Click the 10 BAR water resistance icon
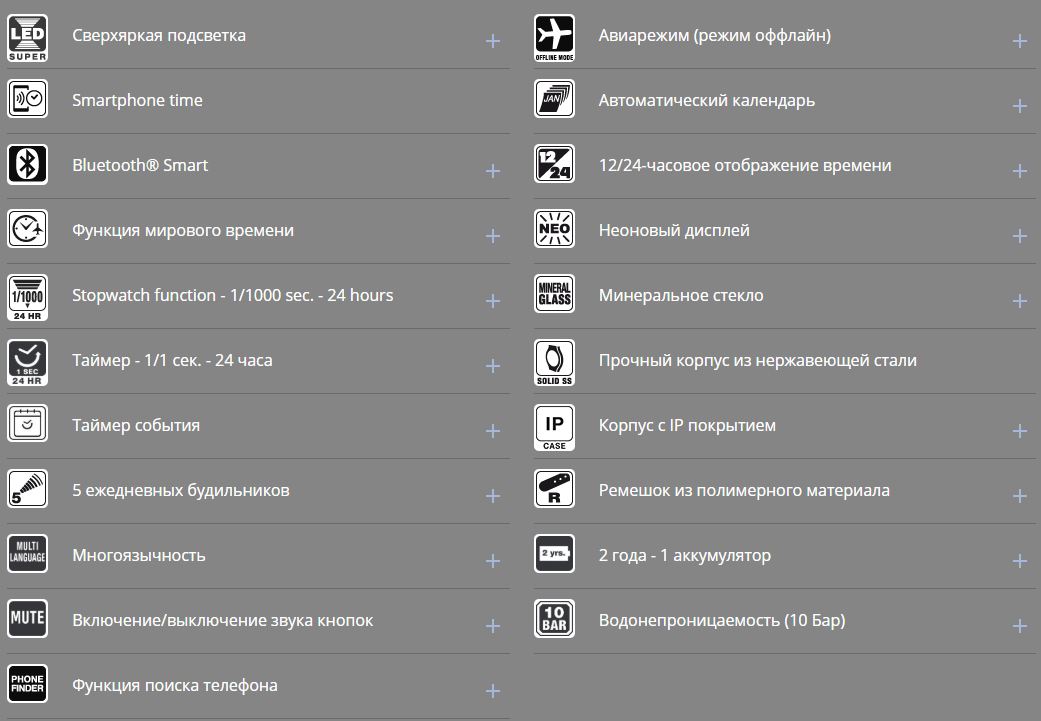Viewport: 1041px width, 721px height. pos(554,620)
